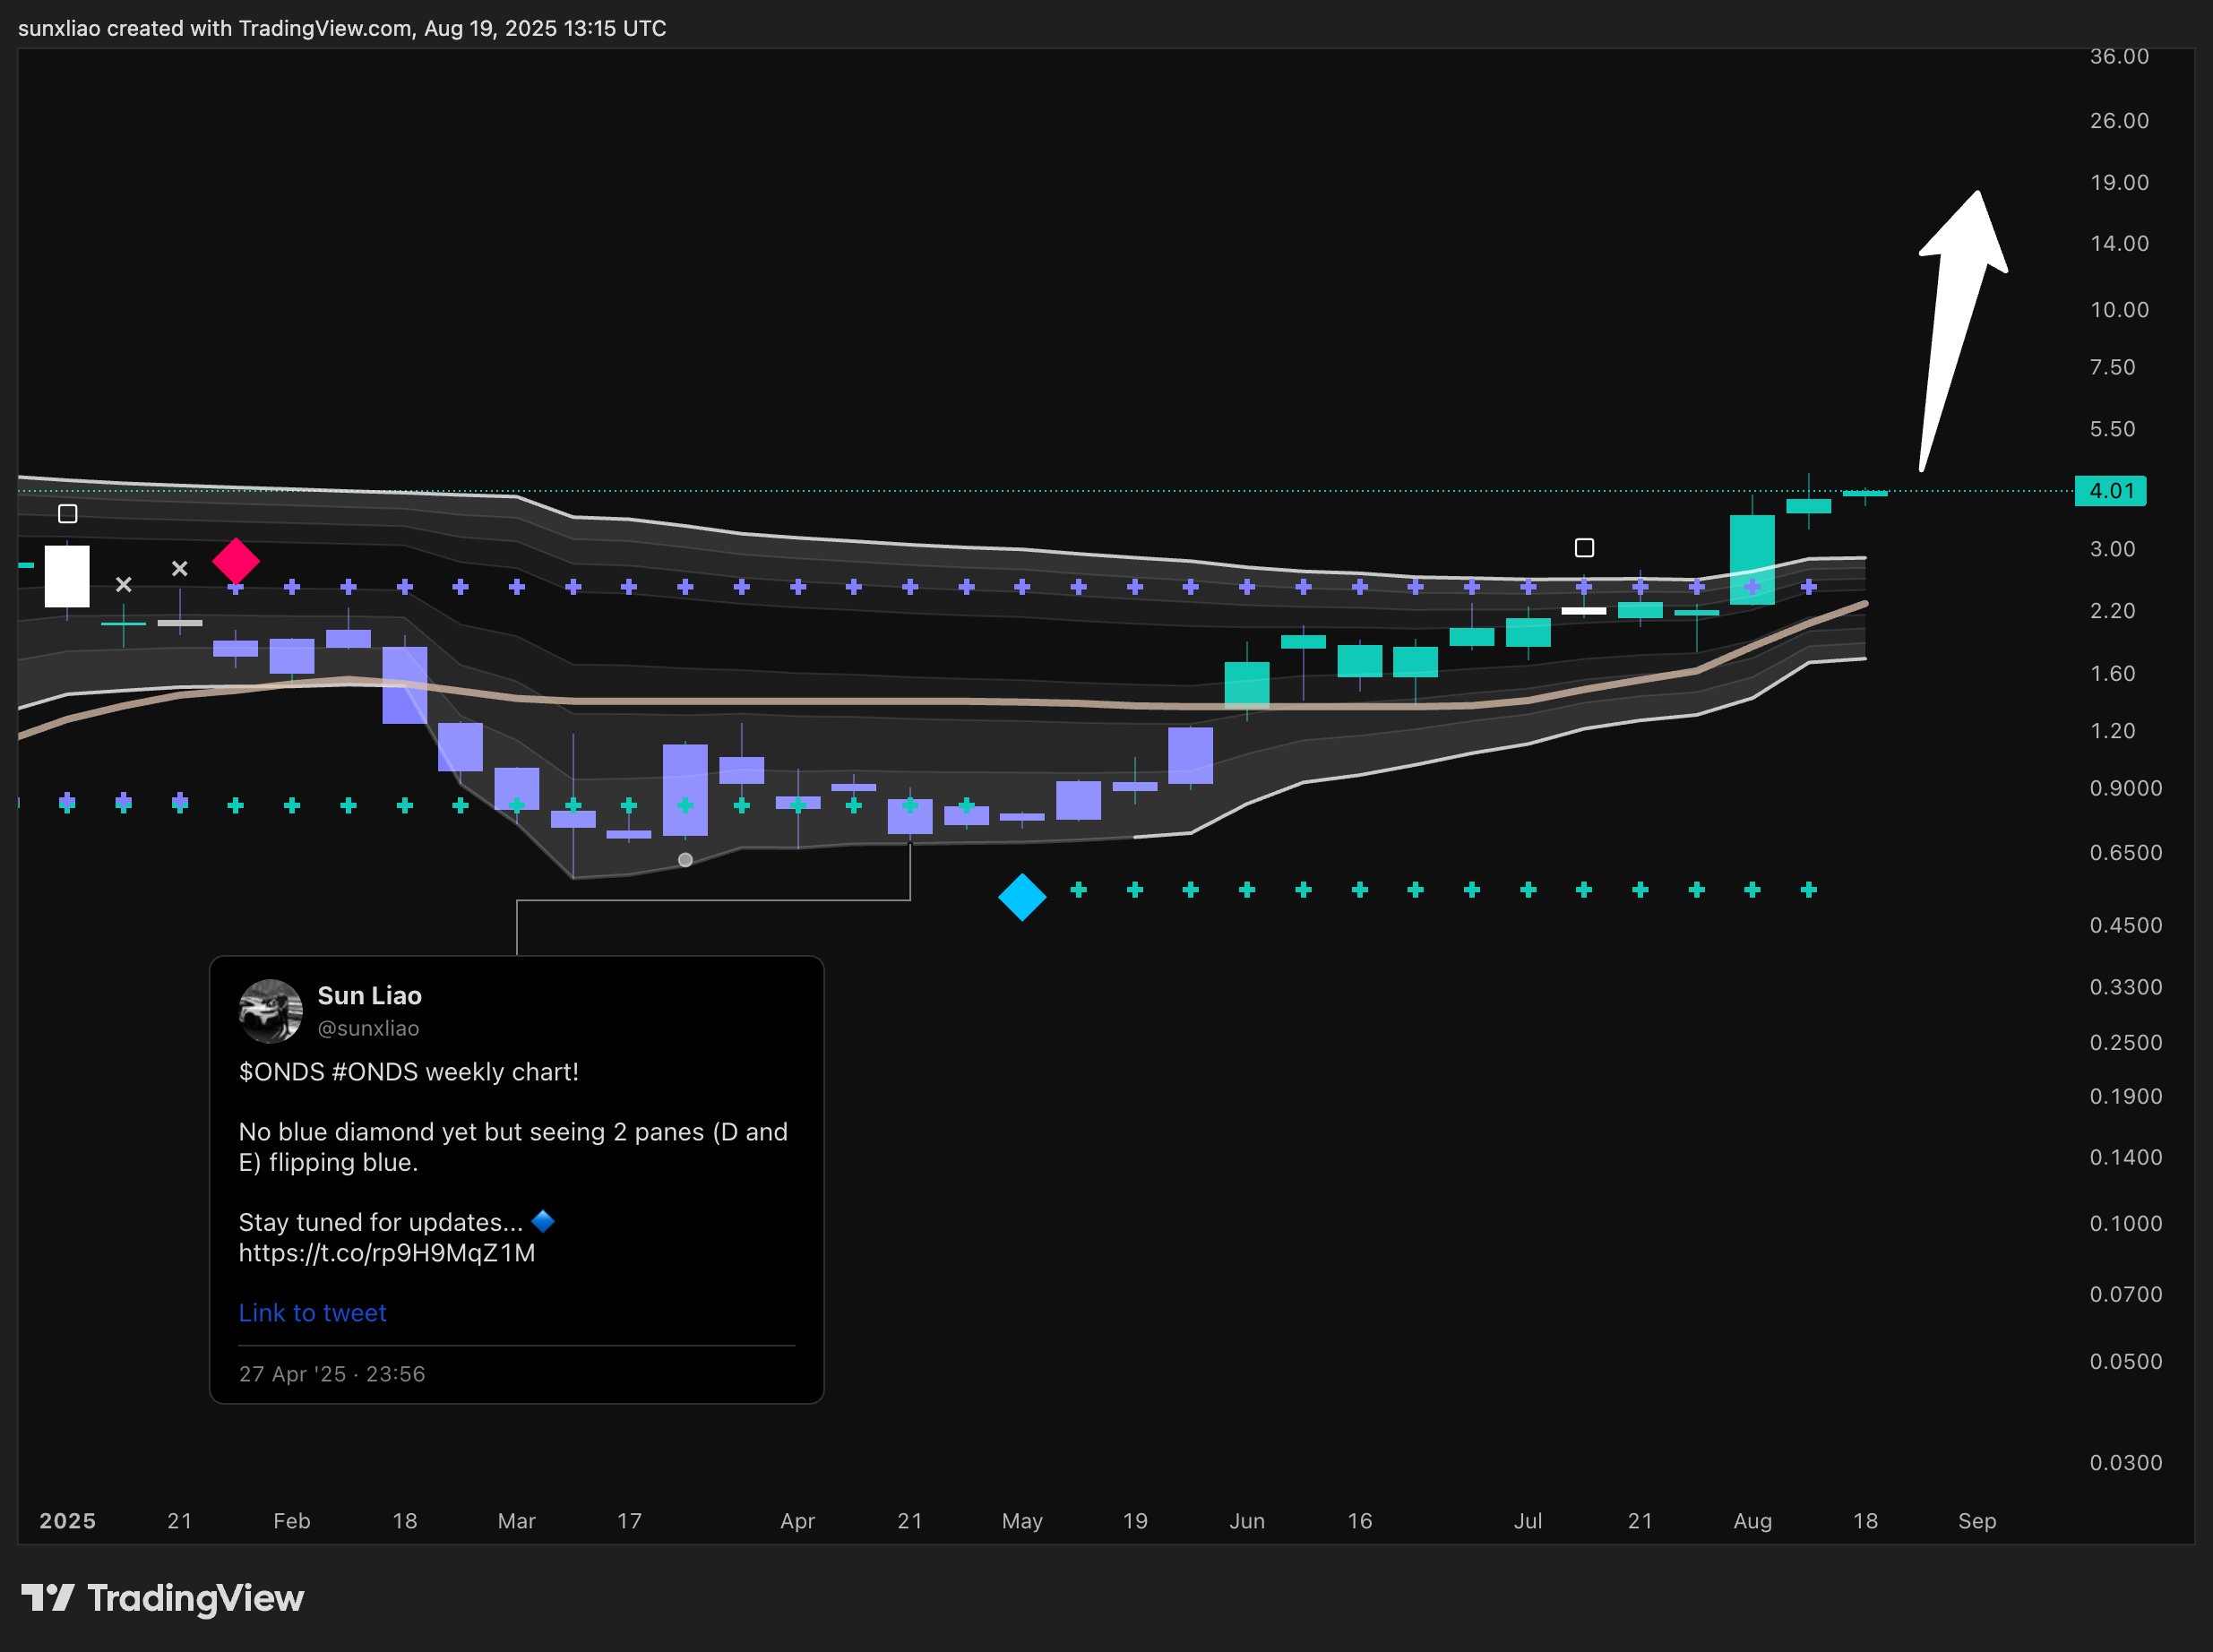Click the 36.00 price scale label
2213x1652 pixels.
tap(2118, 57)
